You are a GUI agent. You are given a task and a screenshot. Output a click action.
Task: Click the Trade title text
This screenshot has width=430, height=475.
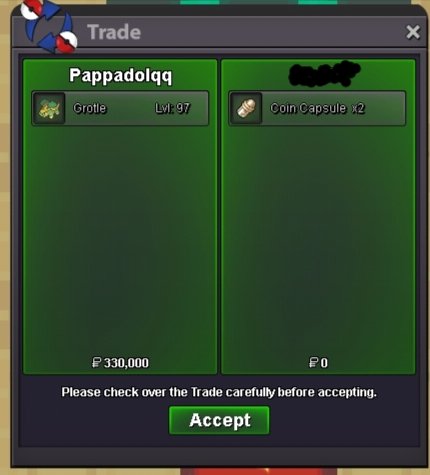(114, 32)
